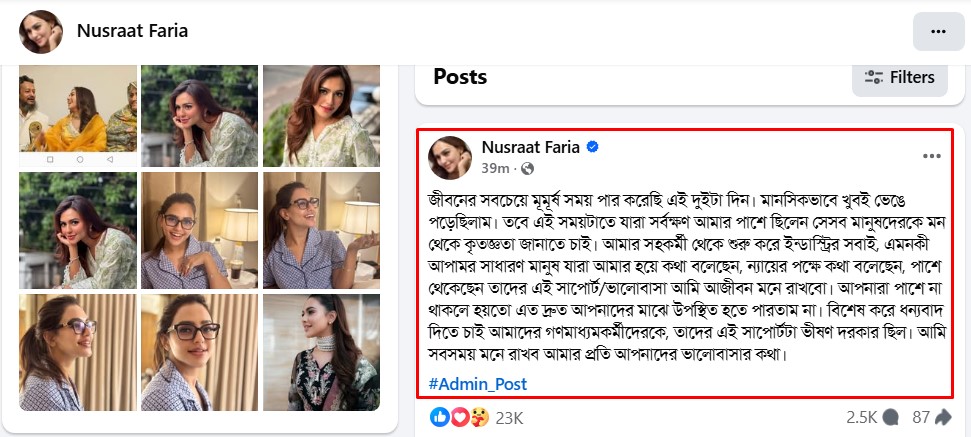
Task: Open the 23K reactions count
Action: 508,417
